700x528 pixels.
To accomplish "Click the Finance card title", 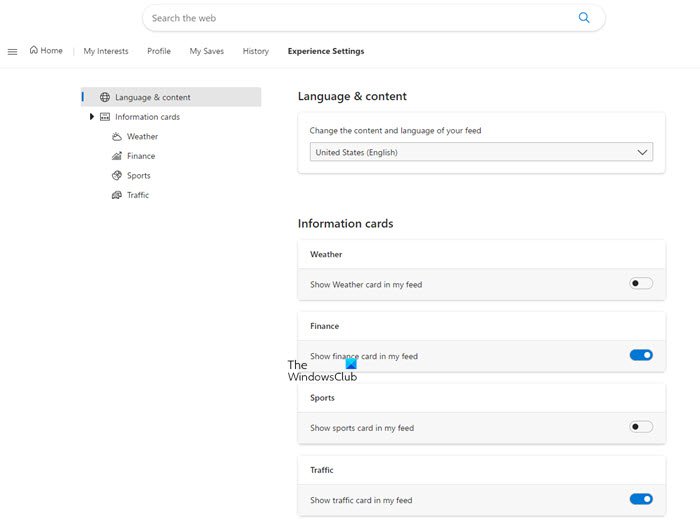I will click(x=325, y=326).
